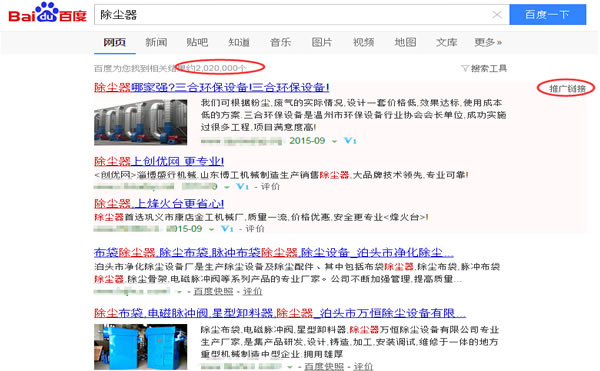This screenshot has height=371, width=600.
Task: Switch to the 贴吧 tab
Action: [197, 42]
